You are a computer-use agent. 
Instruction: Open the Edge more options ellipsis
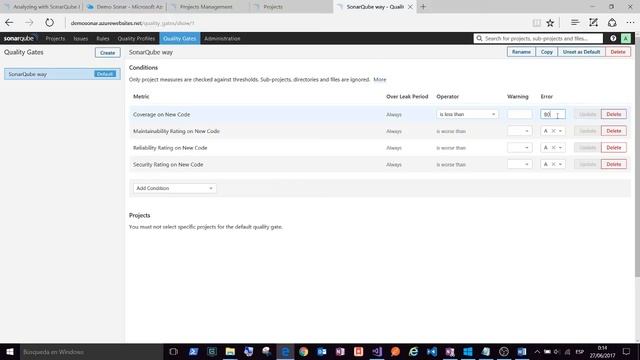[x=631, y=23]
